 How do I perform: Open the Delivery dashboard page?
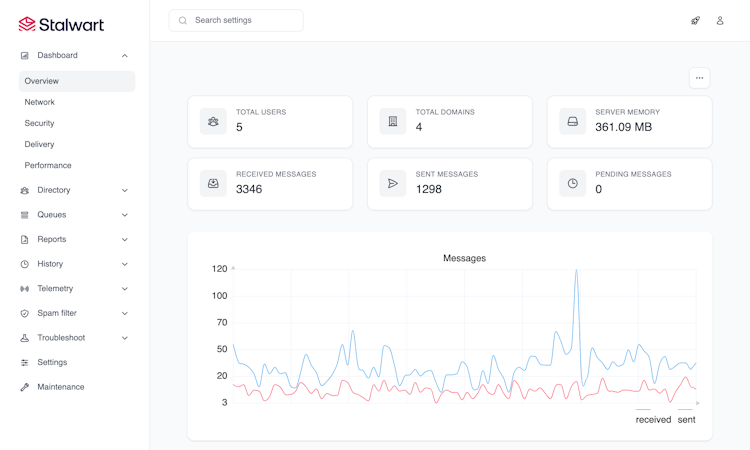pyautogui.click(x=39, y=144)
